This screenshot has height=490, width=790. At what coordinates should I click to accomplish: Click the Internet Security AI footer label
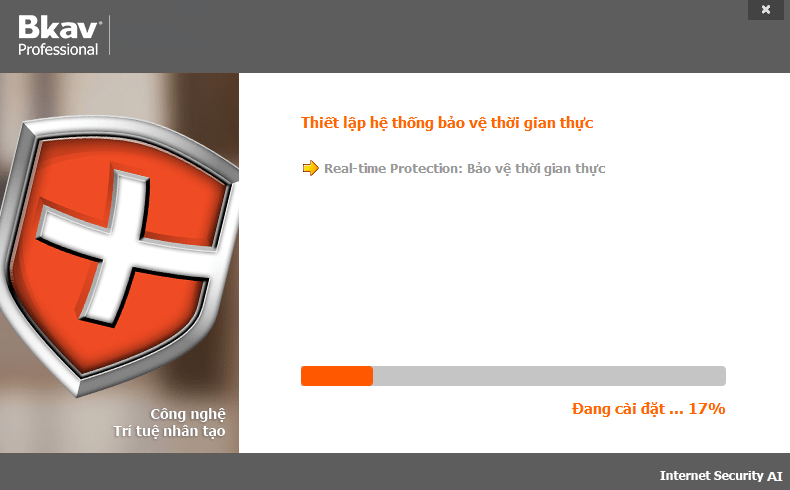click(x=721, y=476)
